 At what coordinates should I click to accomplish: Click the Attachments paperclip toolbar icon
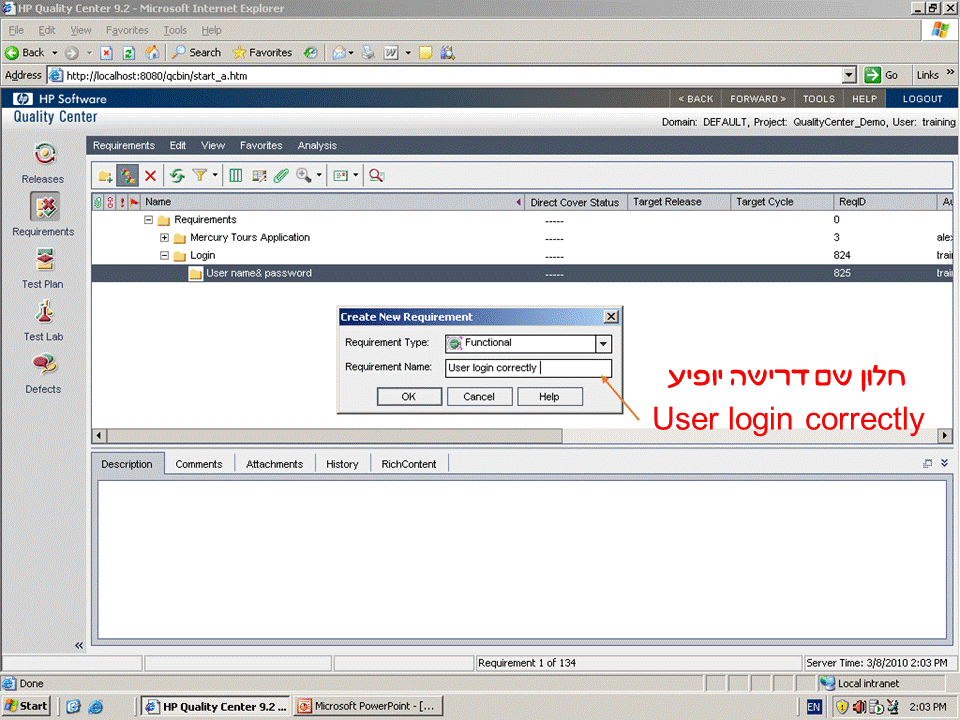point(281,176)
